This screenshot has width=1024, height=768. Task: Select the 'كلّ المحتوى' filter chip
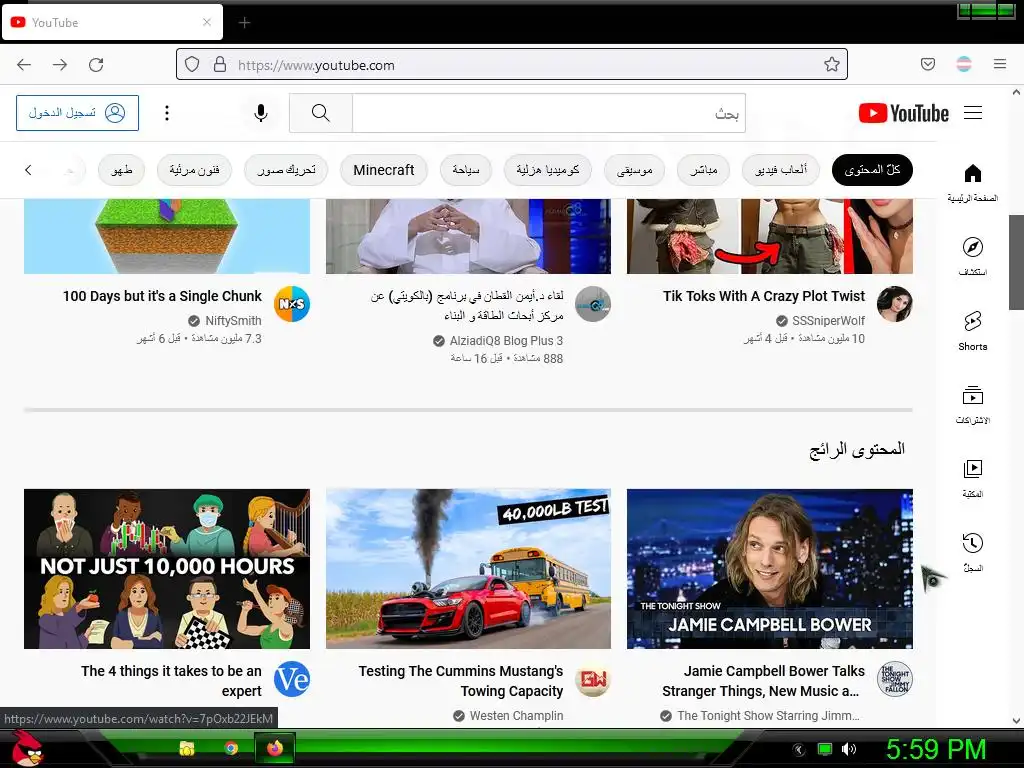(x=872, y=170)
